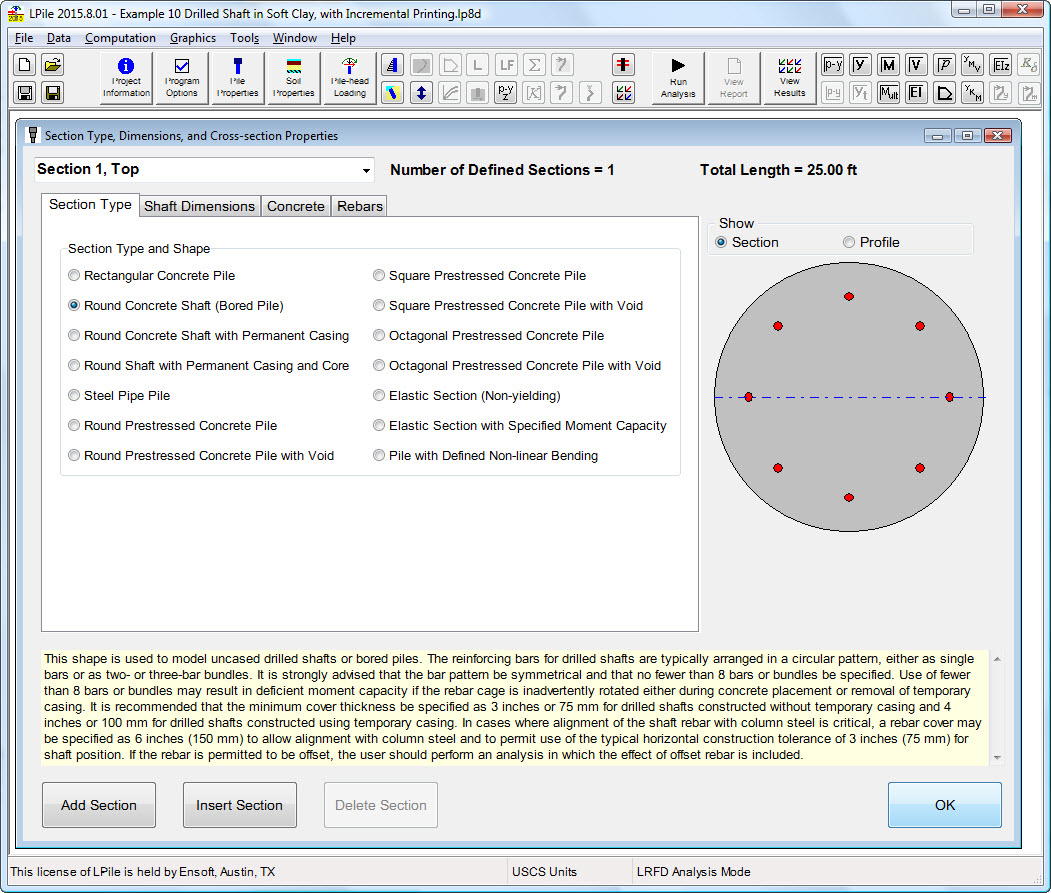Open View Results from the toolbar
Image resolution: width=1051 pixels, height=893 pixels.
pyautogui.click(x=789, y=78)
